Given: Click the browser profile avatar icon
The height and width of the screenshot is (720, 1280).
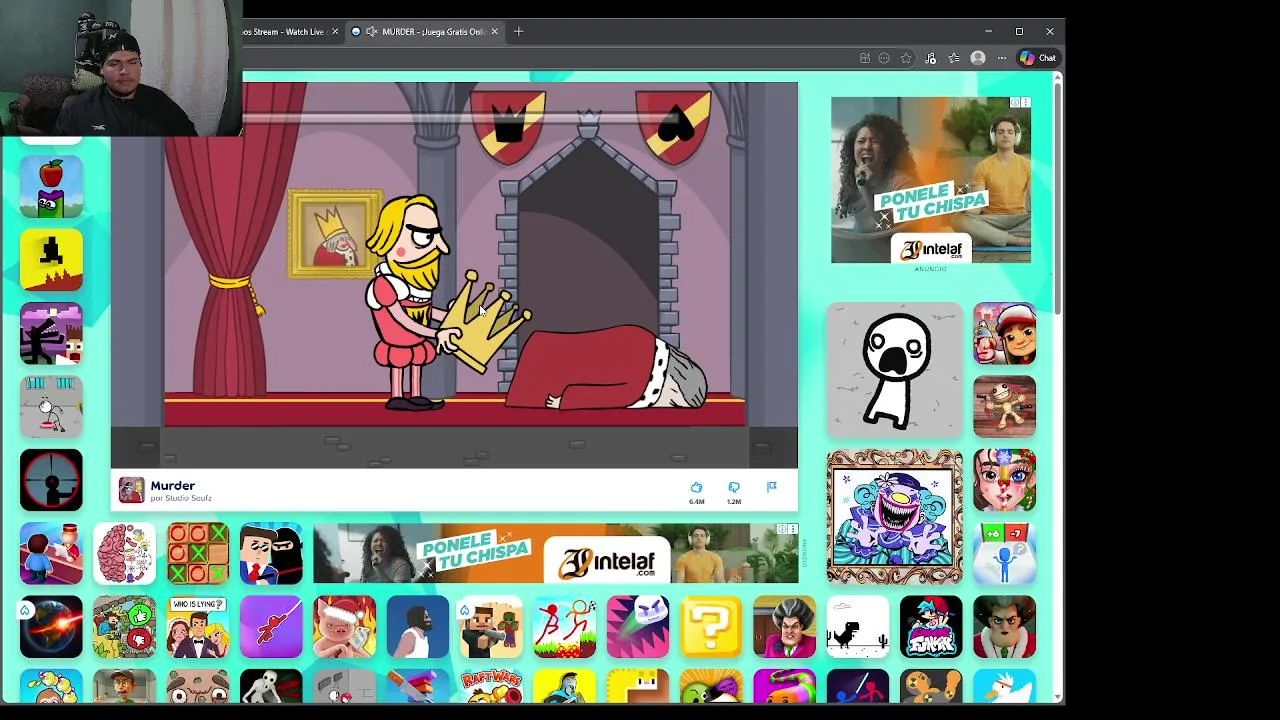Looking at the screenshot, I should click(x=978, y=58).
